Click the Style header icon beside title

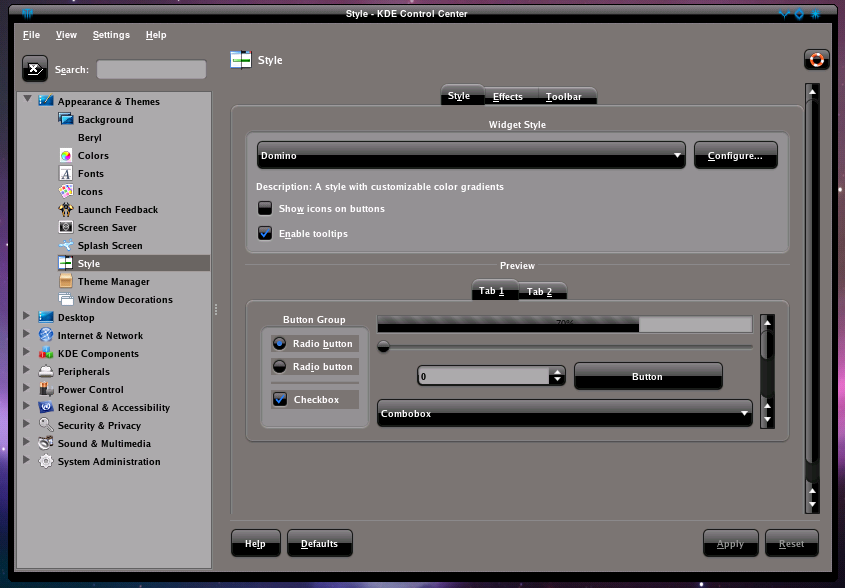tap(241, 60)
